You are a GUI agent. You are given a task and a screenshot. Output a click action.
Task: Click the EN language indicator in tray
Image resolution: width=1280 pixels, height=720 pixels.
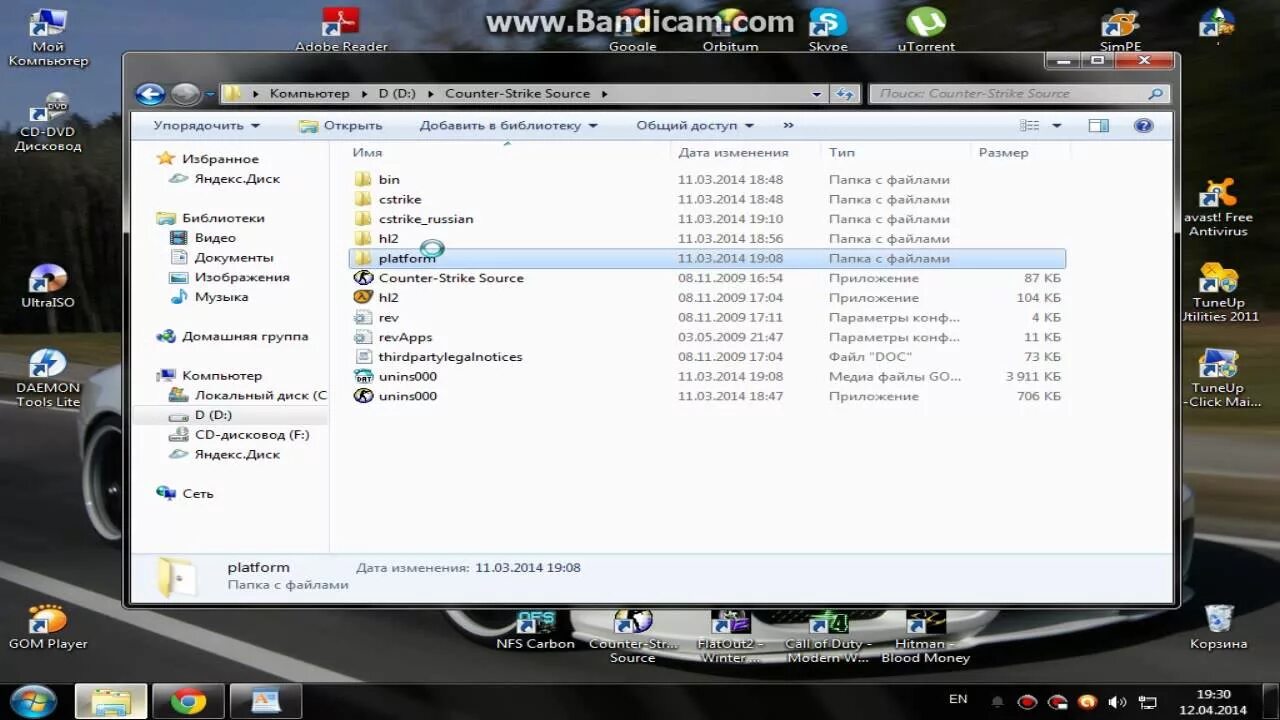point(958,699)
